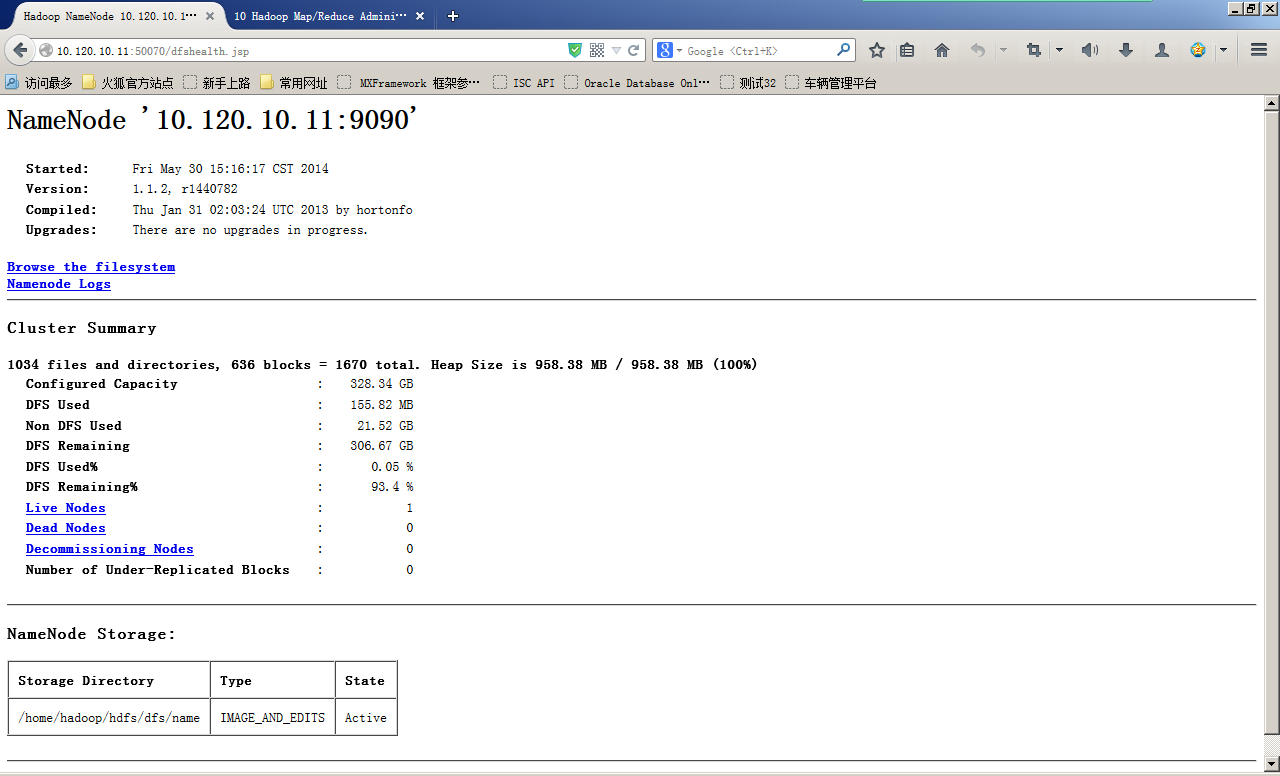This screenshot has height=776, width=1280.
Task: Open the 访问最多 bookmark
Action: pyautogui.click(x=39, y=83)
